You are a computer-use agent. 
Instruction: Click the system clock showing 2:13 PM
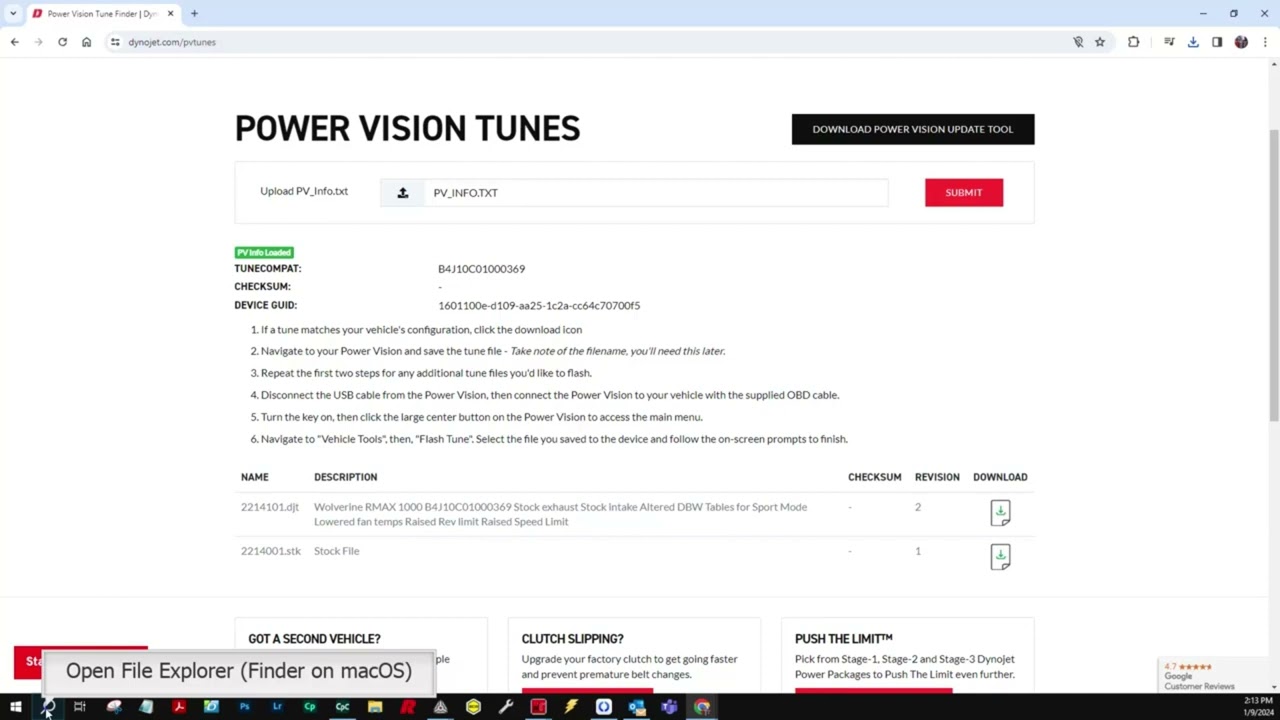pos(1258,702)
